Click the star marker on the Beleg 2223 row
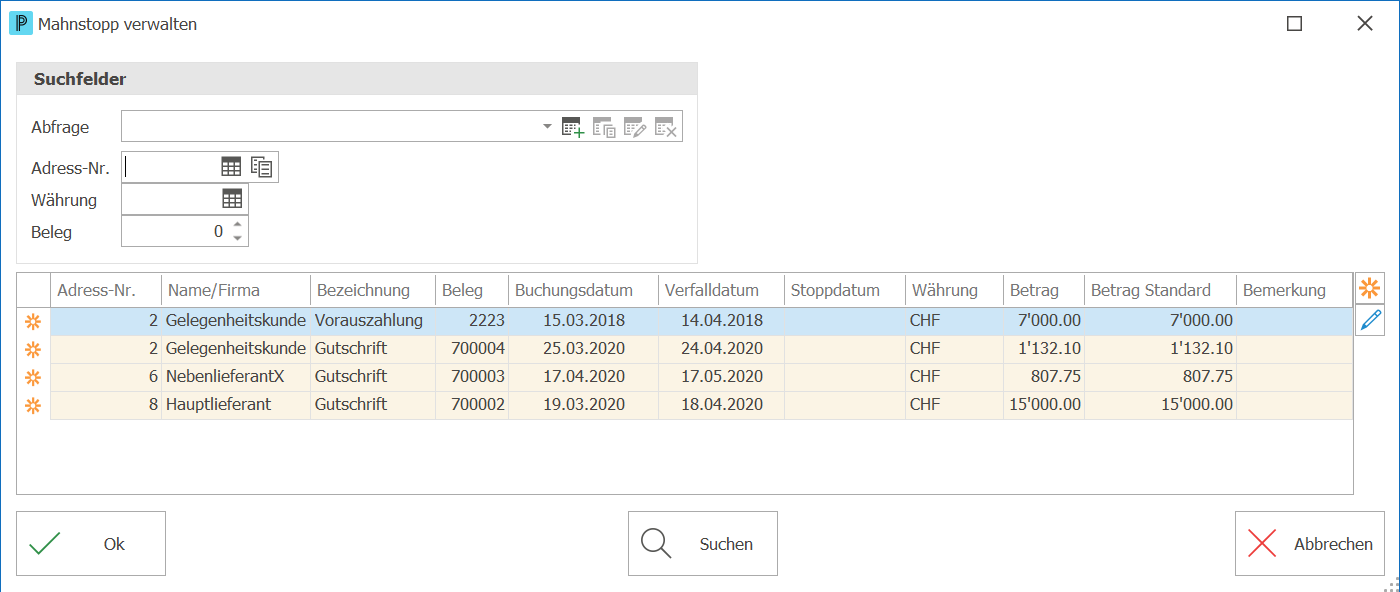Image resolution: width=1400 pixels, height=592 pixels. (33, 321)
